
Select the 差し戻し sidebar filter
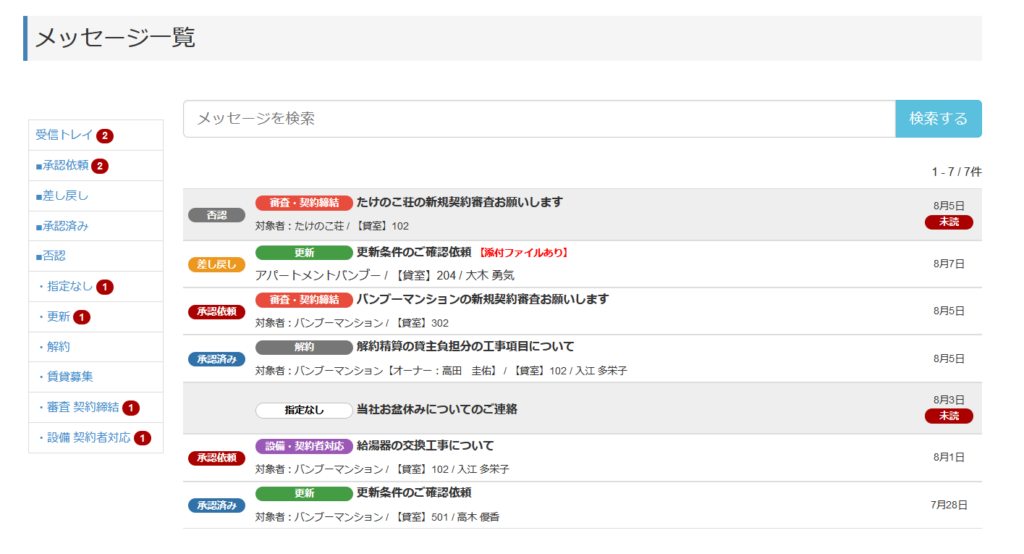66,196
